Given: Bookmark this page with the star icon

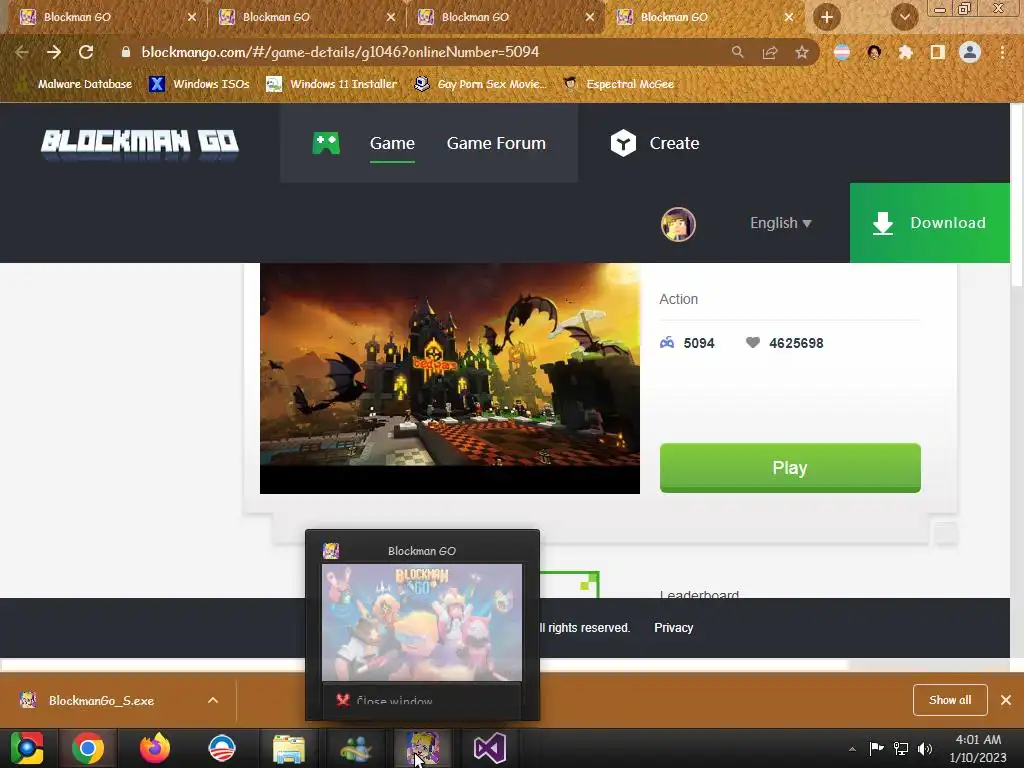Looking at the screenshot, I should click(802, 52).
